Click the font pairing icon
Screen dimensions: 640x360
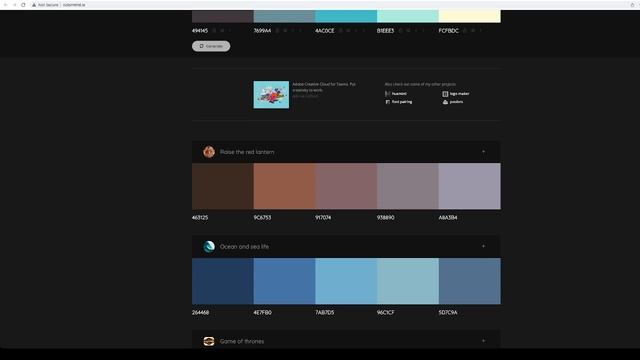(x=387, y=102)
